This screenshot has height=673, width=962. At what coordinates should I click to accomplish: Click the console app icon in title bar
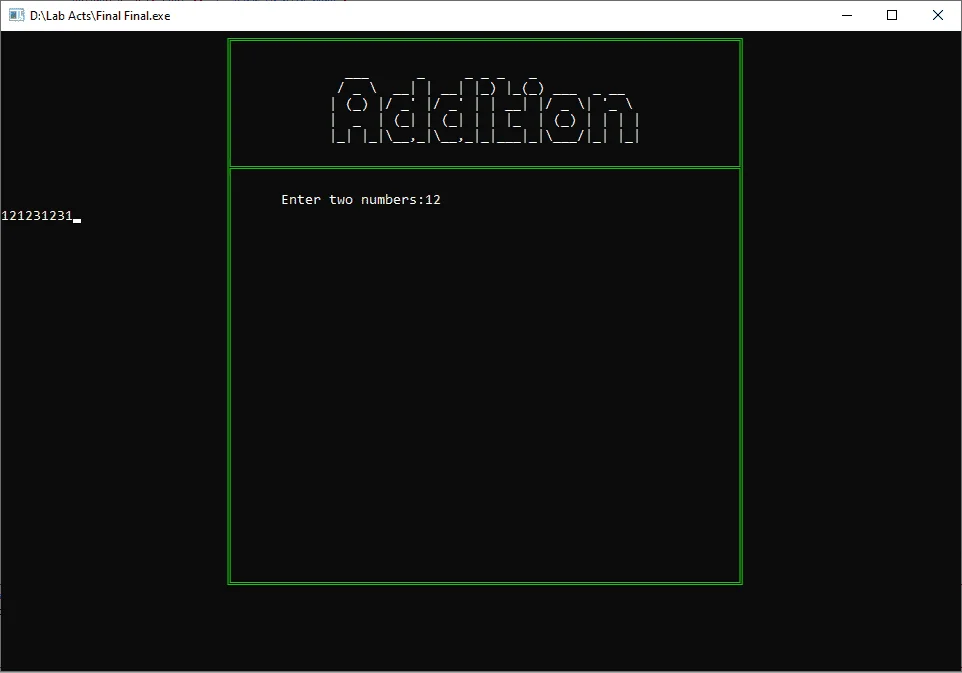click(x=17, y=15)
